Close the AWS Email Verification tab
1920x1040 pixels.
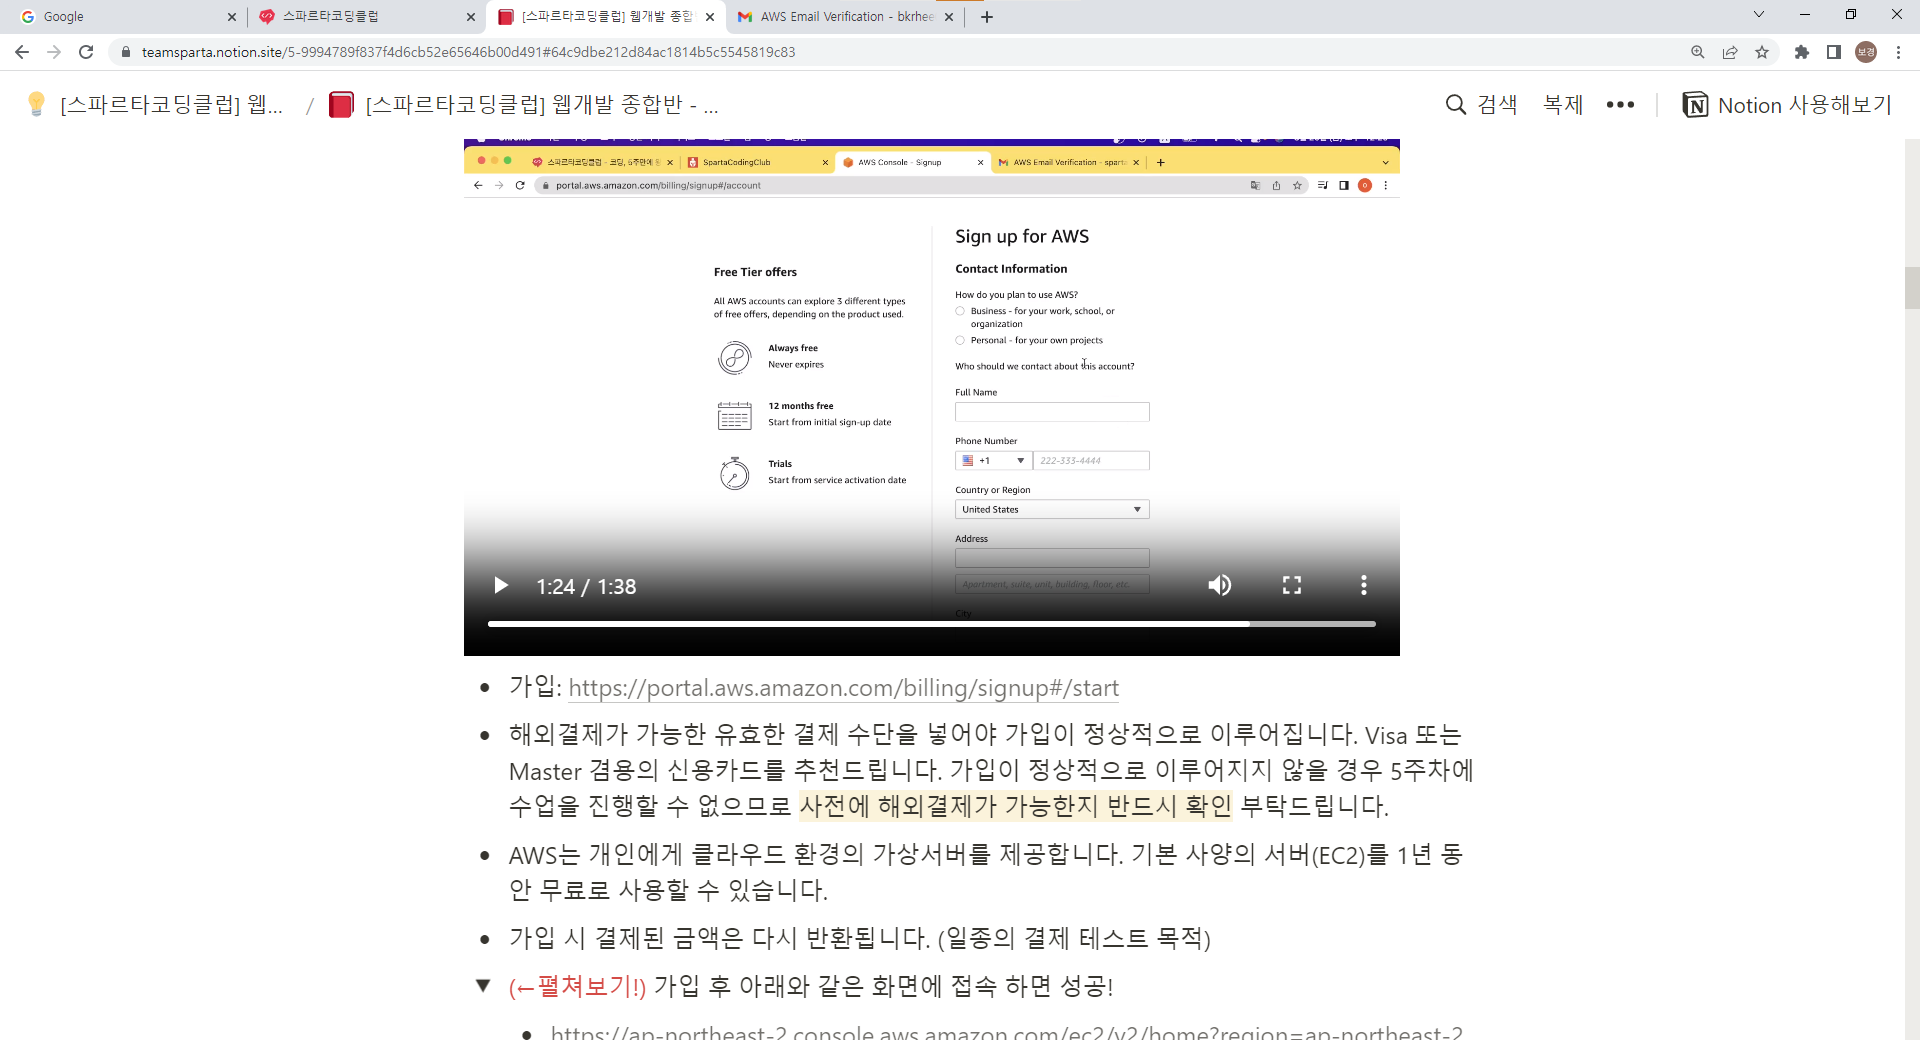click(949, 17)
